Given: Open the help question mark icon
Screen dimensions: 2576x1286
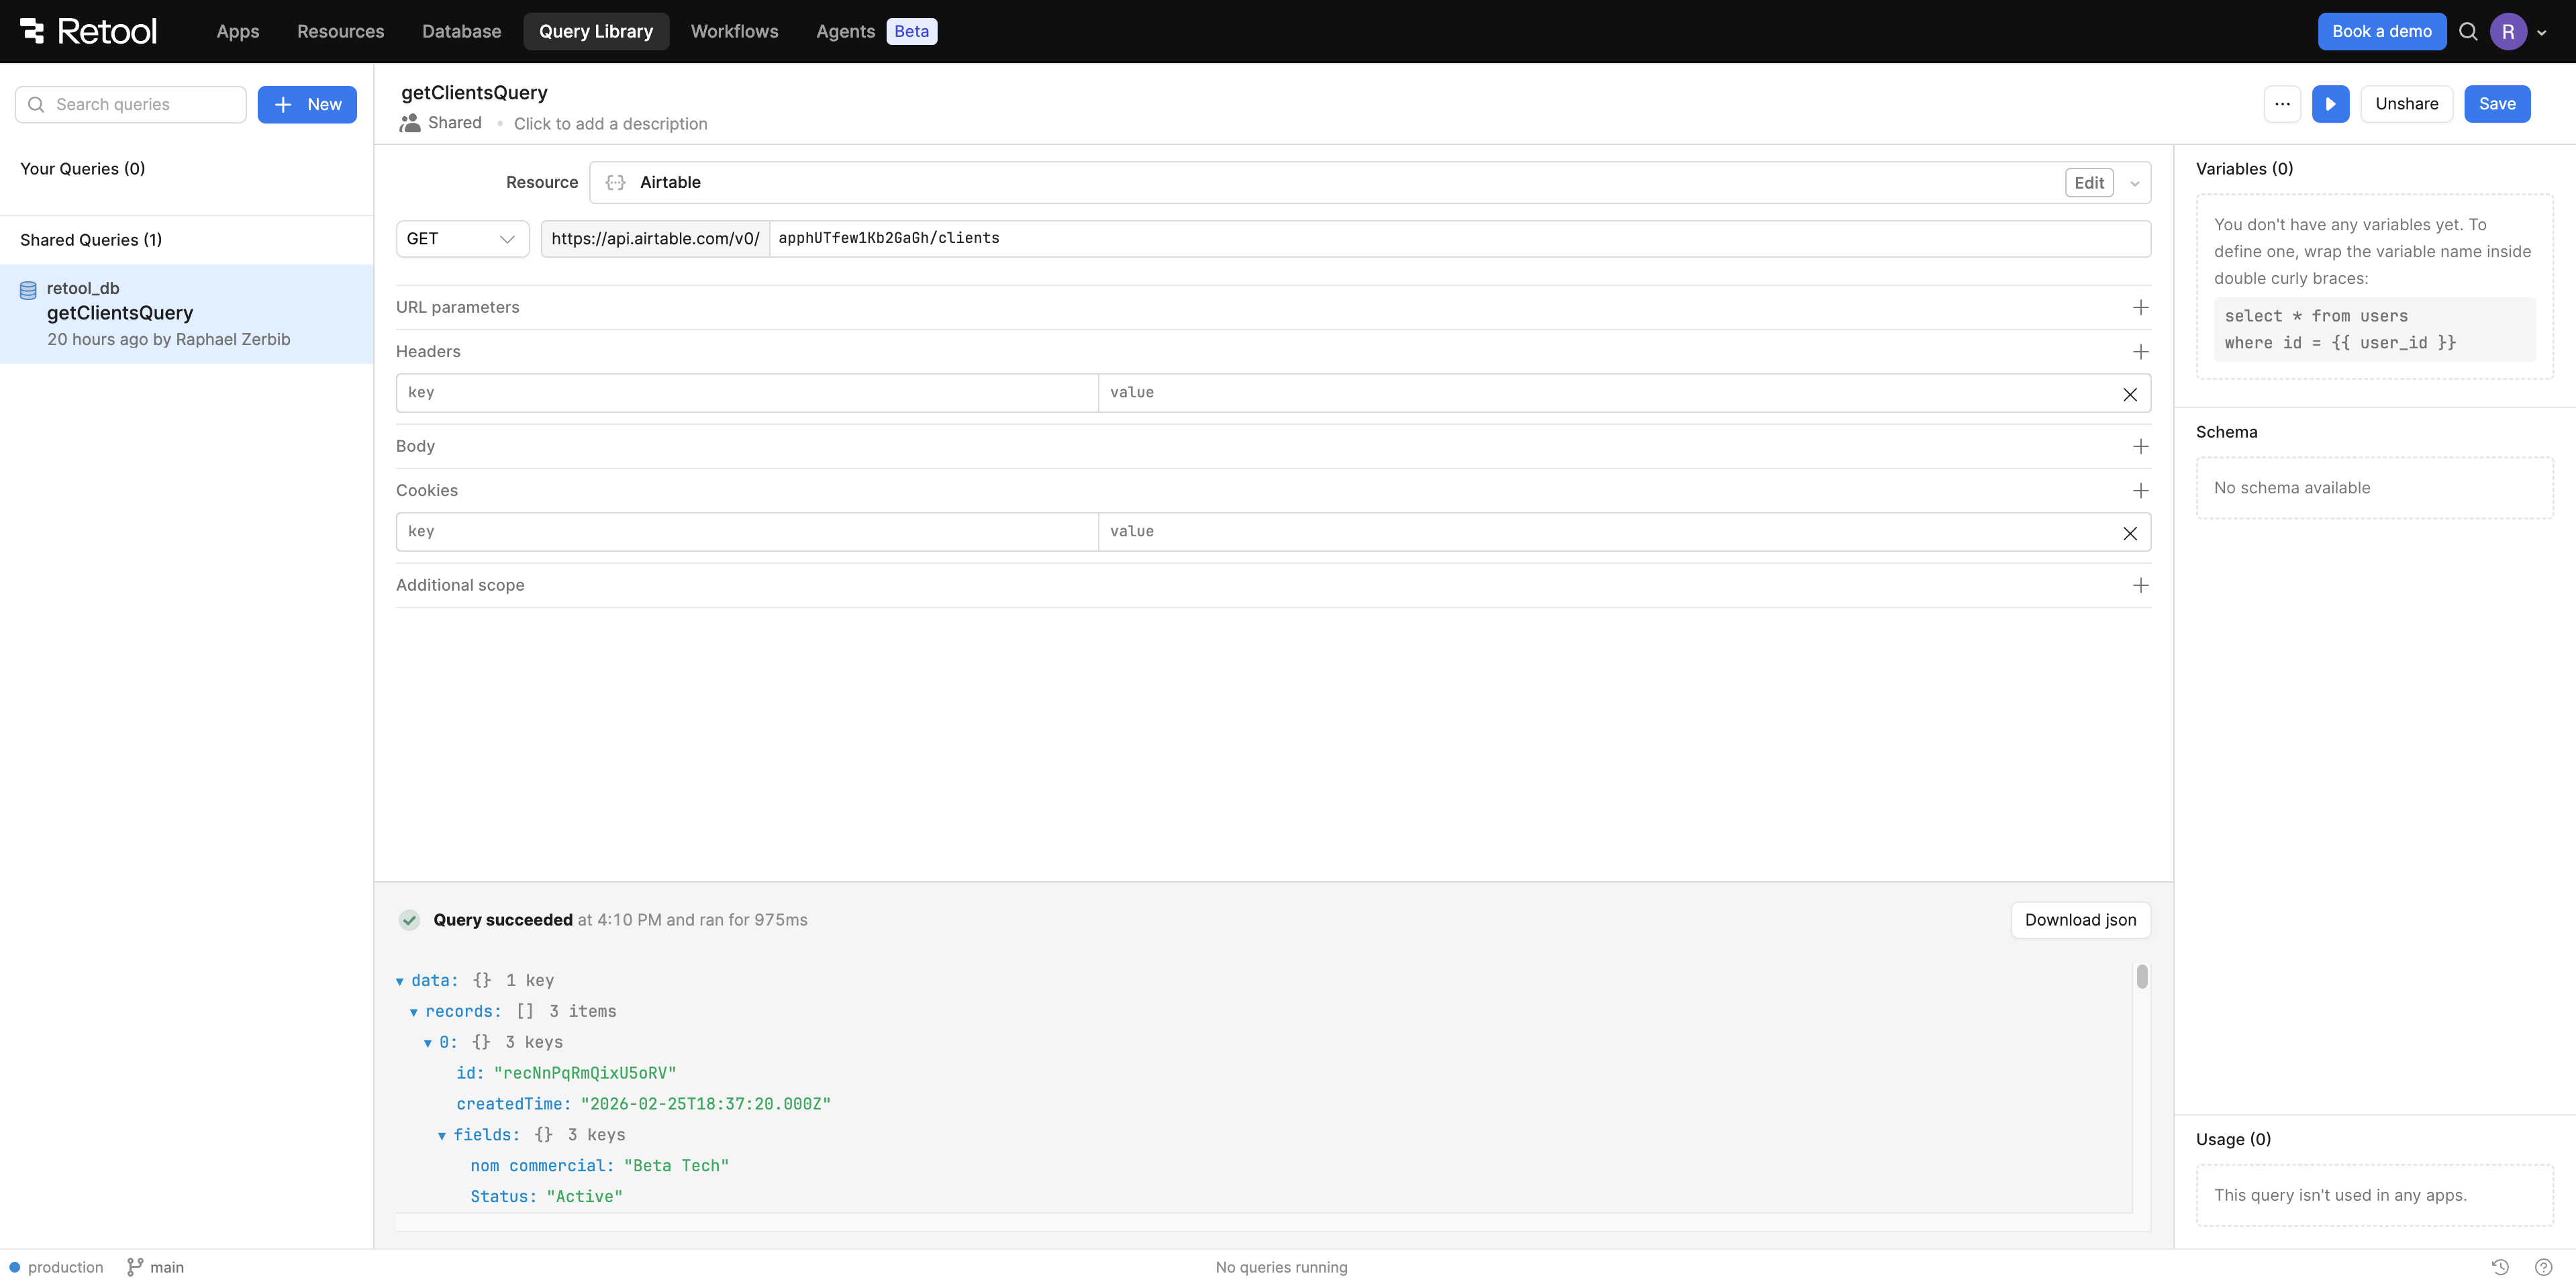Looking at the screenshot, I should coord(2544,1267).
